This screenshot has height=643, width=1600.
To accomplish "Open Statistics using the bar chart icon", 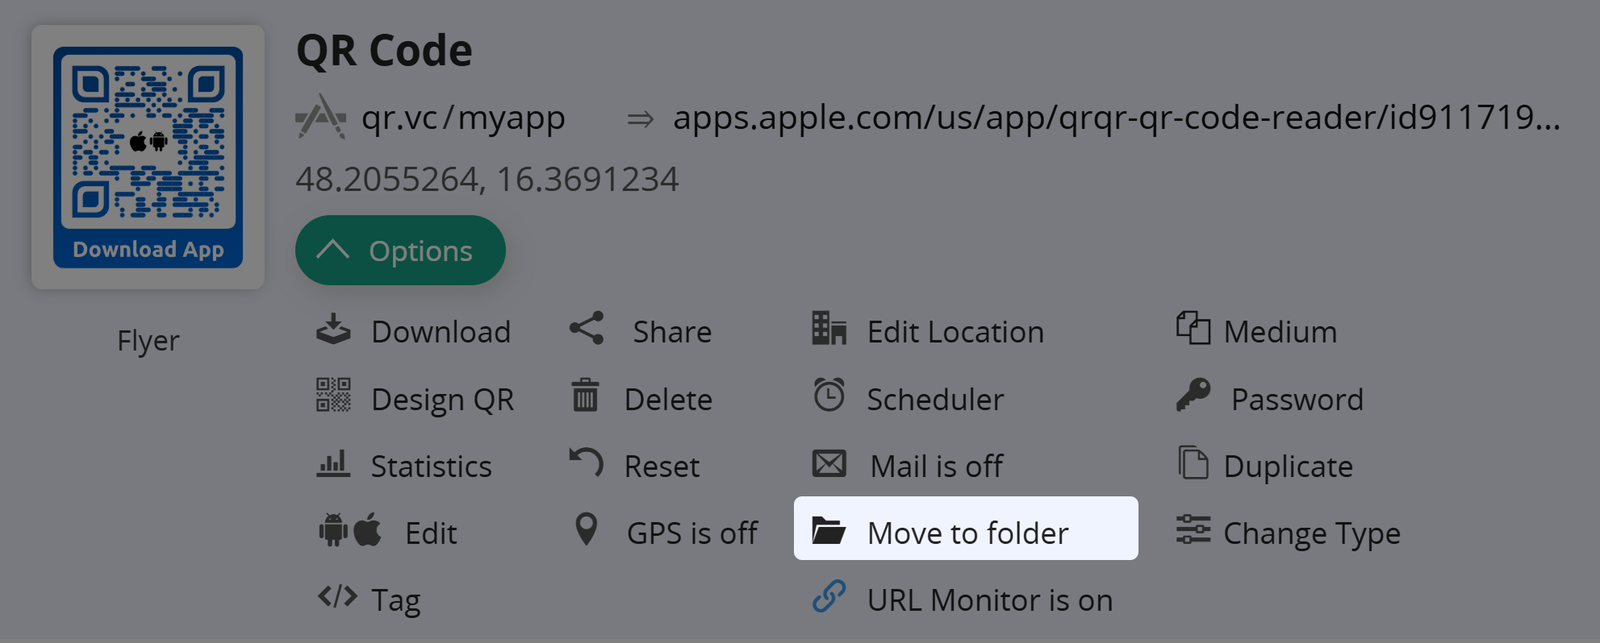I will point(333,464).
